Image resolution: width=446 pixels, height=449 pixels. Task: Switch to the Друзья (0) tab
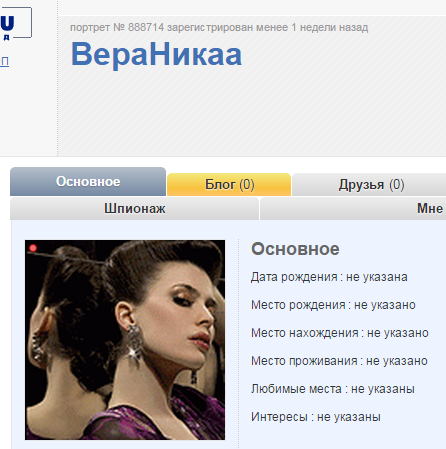[369, 184]
